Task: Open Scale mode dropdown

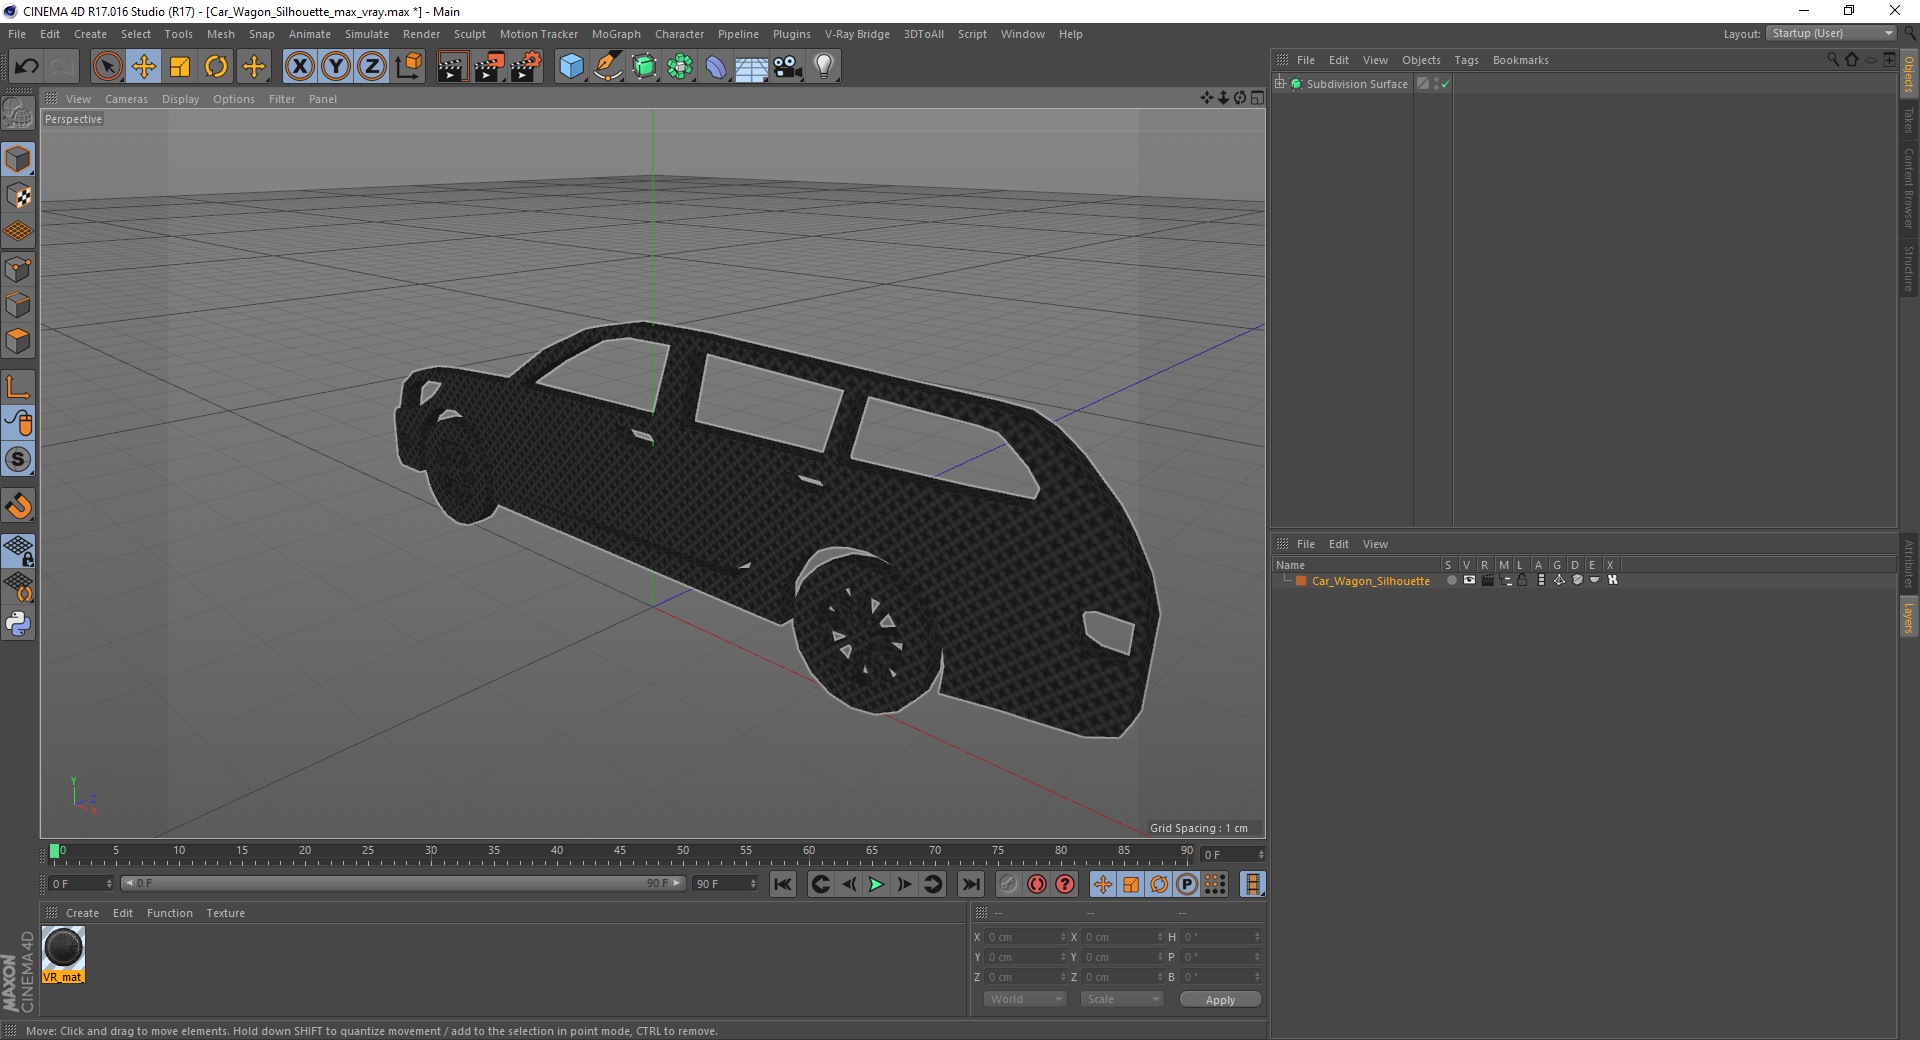Action: [x=1122, y=999]
